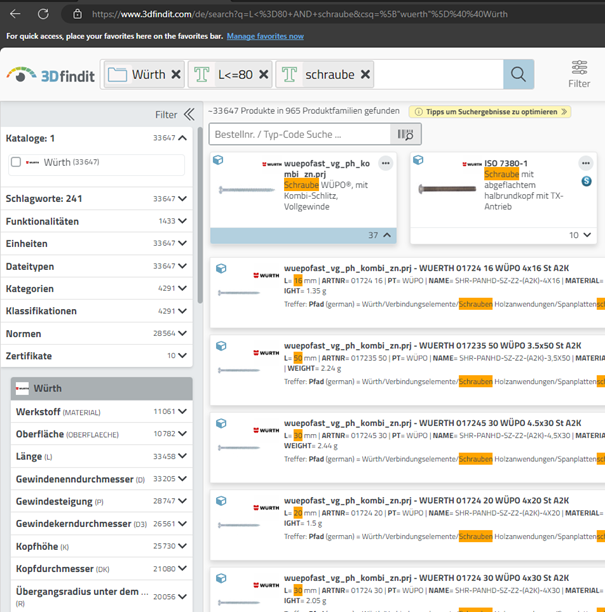Click the lock icon in the address bar
Image resolution: width=605 pixels, height=612 pixels.
click(x=77, y=14)
